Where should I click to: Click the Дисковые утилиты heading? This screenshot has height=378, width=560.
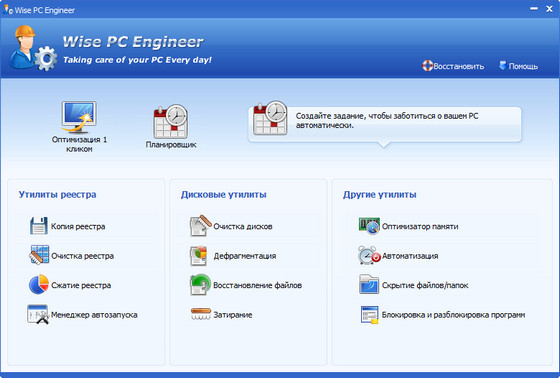coord(224,195)
